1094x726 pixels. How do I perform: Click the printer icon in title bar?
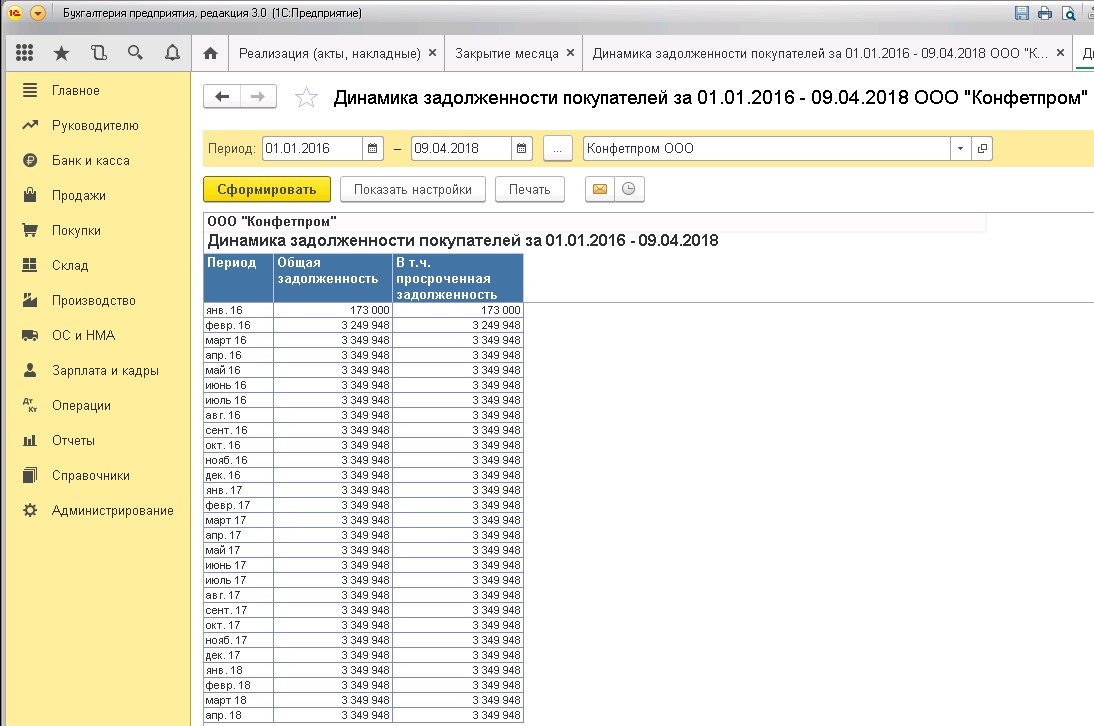click(1044, 13)
